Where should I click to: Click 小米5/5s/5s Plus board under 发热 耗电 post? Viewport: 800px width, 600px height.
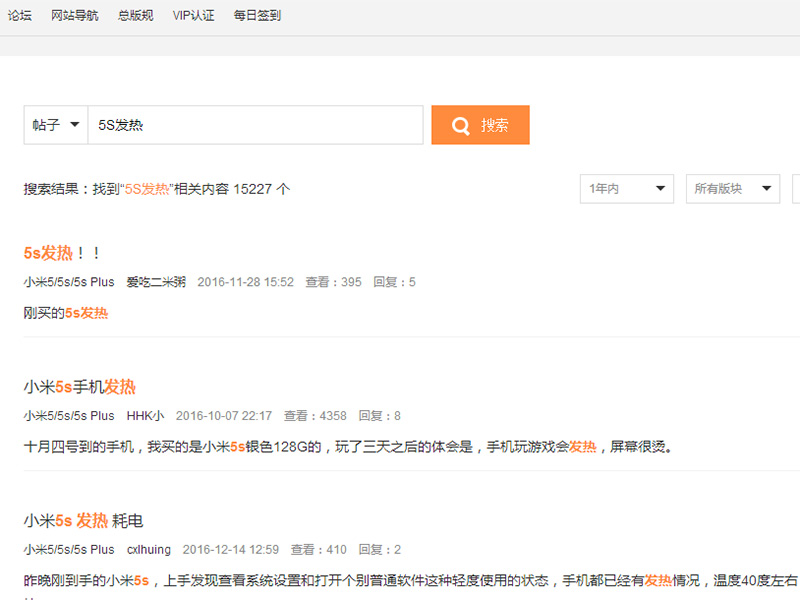[x=69, y=549]
